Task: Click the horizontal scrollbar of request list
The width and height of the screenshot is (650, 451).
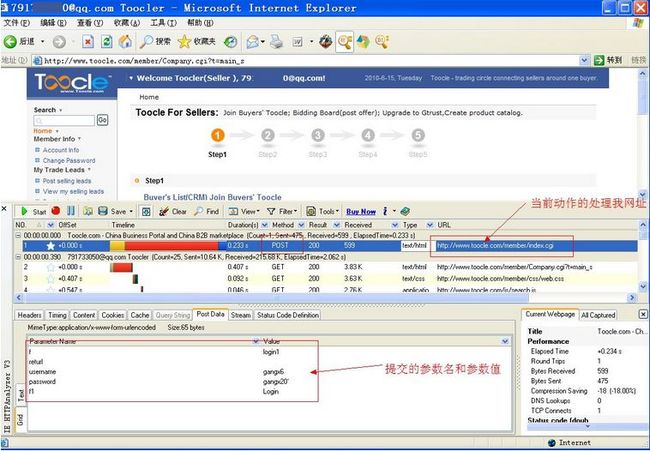Action: [278, 297]
